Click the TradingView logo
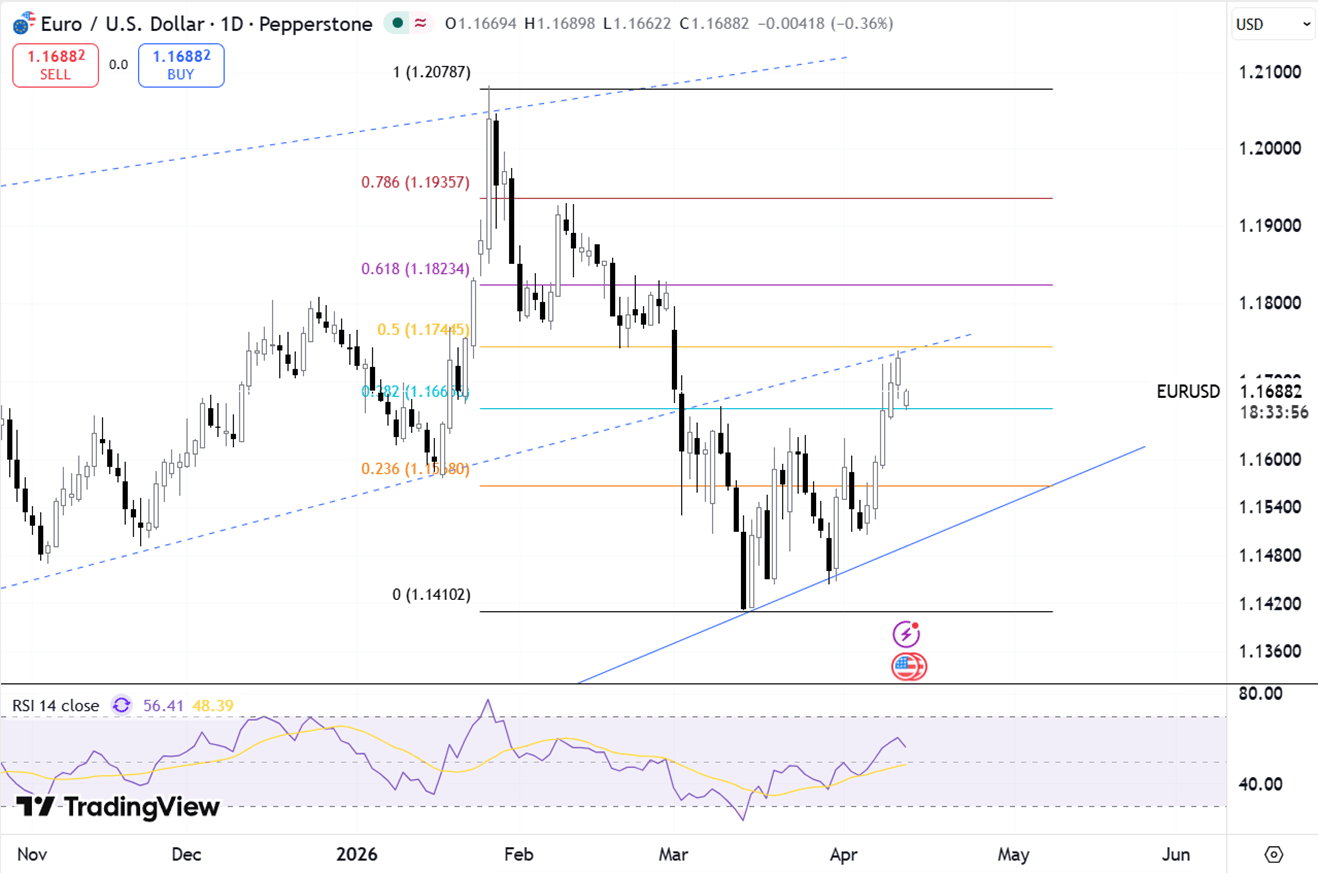 117,806
